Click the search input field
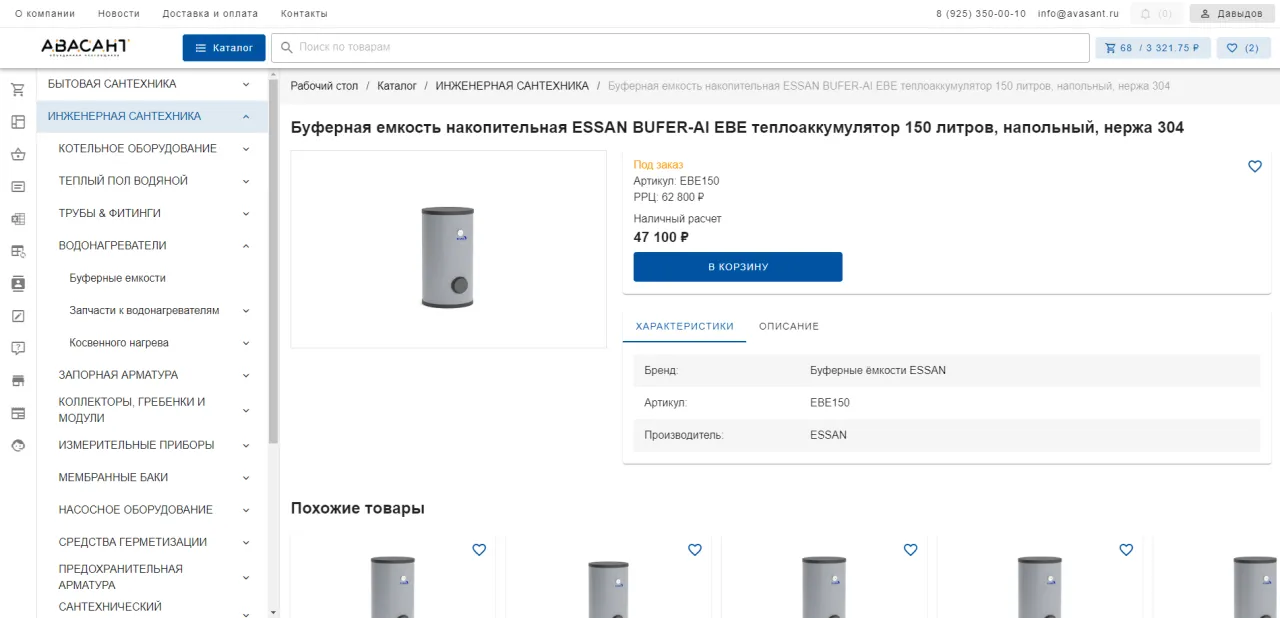Viewport: 1280px width, 618px height. tap(600, 46)
